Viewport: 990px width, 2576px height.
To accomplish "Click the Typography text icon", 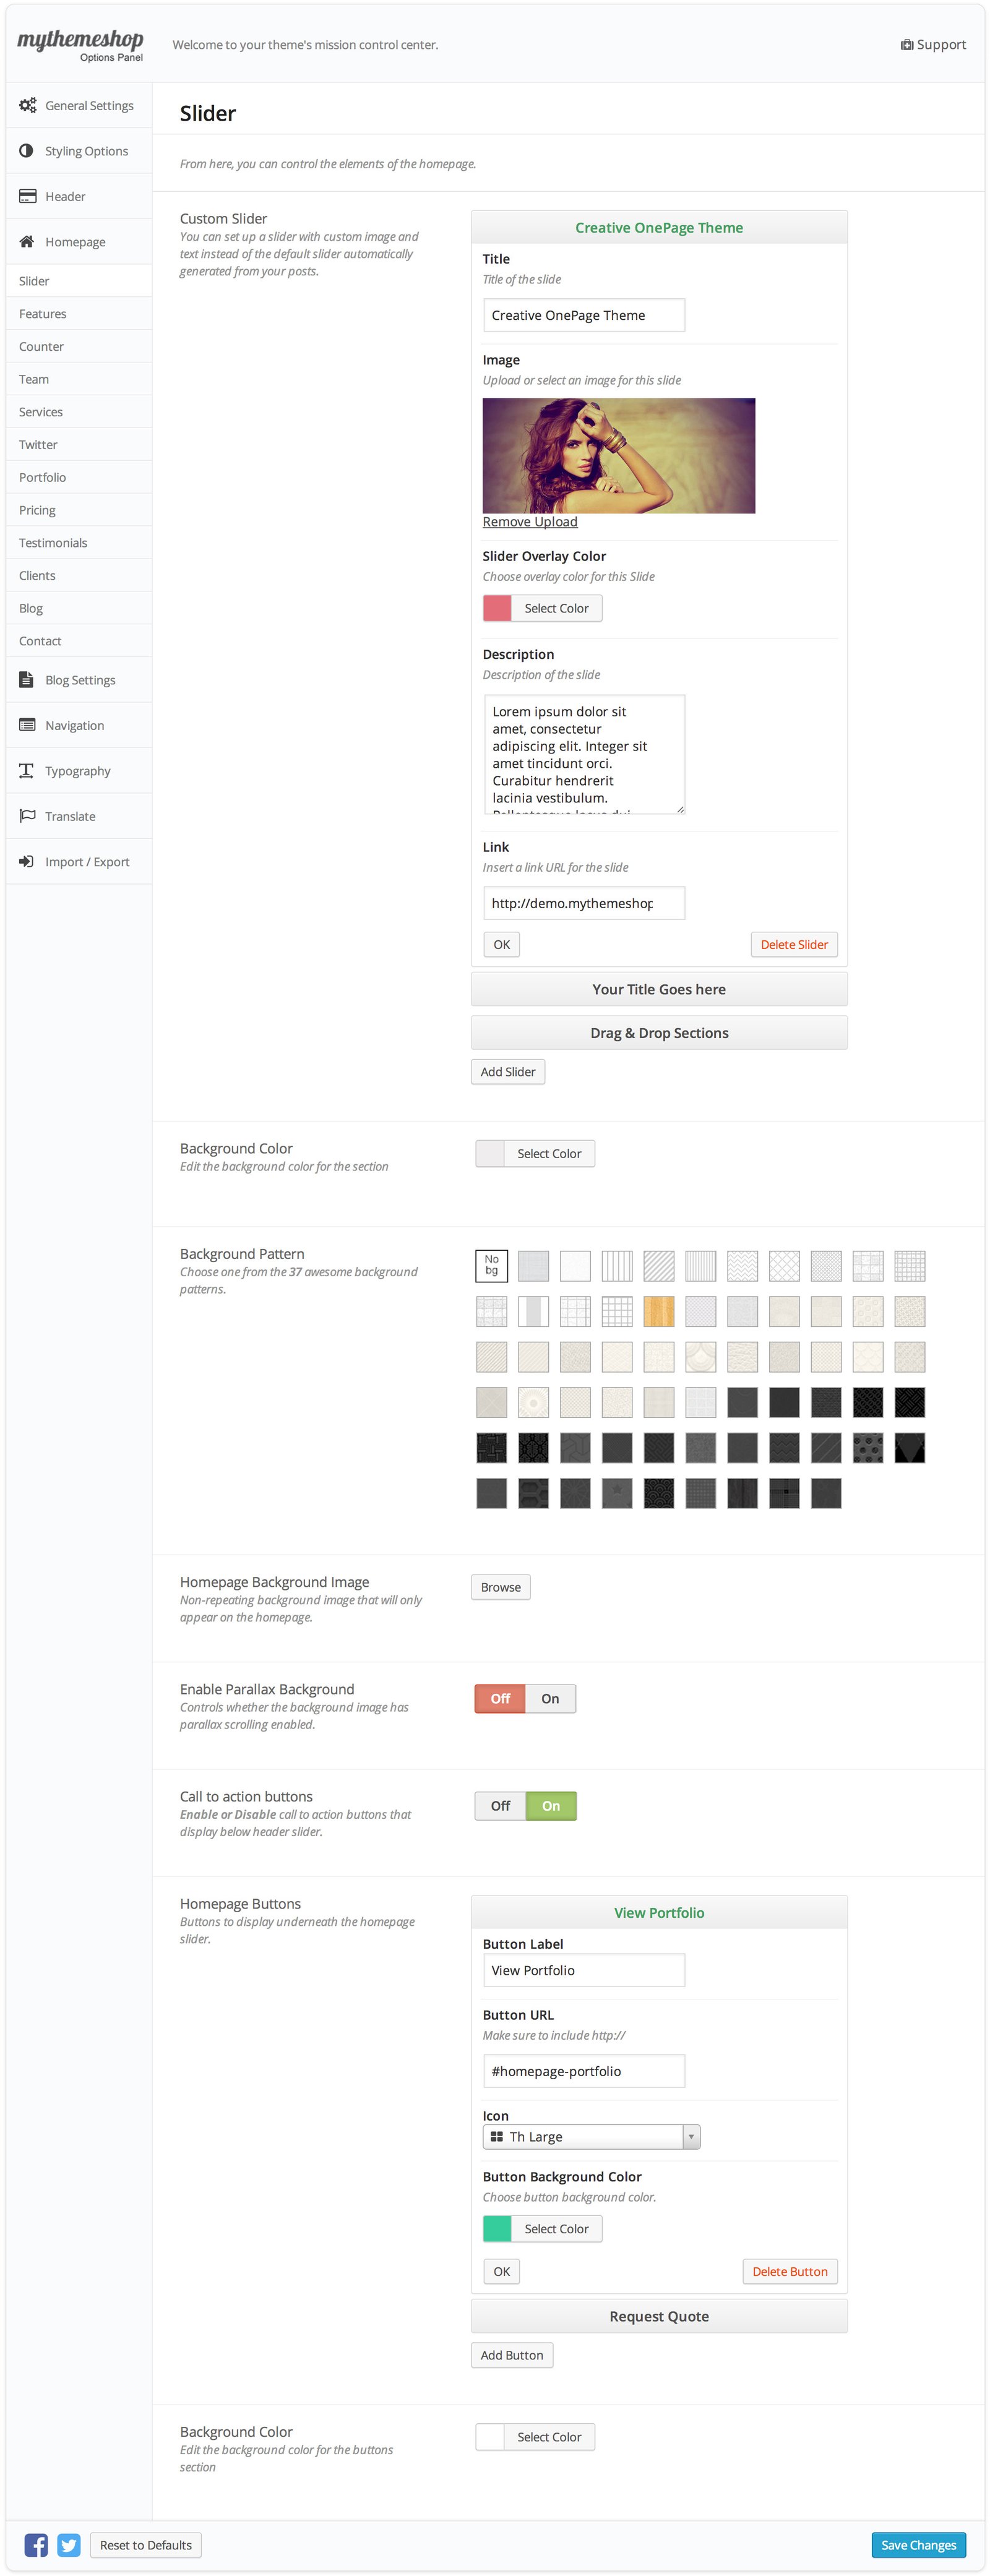I will point(27,771).
